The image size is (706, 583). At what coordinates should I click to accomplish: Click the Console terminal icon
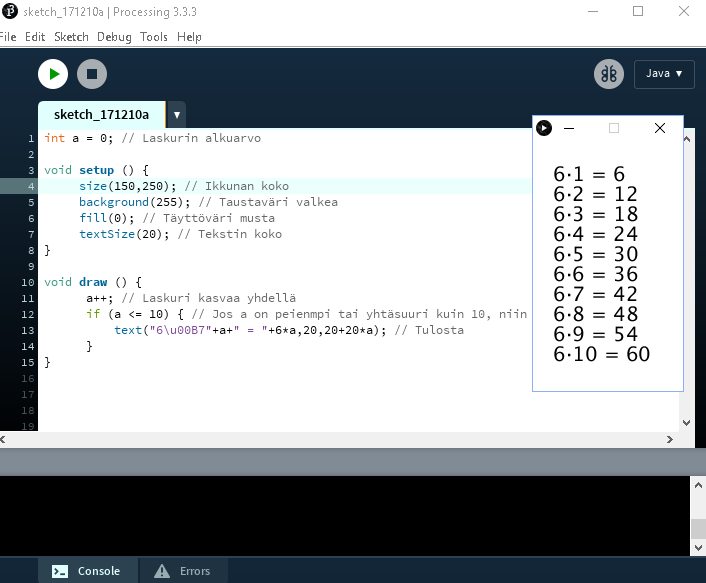60,571
